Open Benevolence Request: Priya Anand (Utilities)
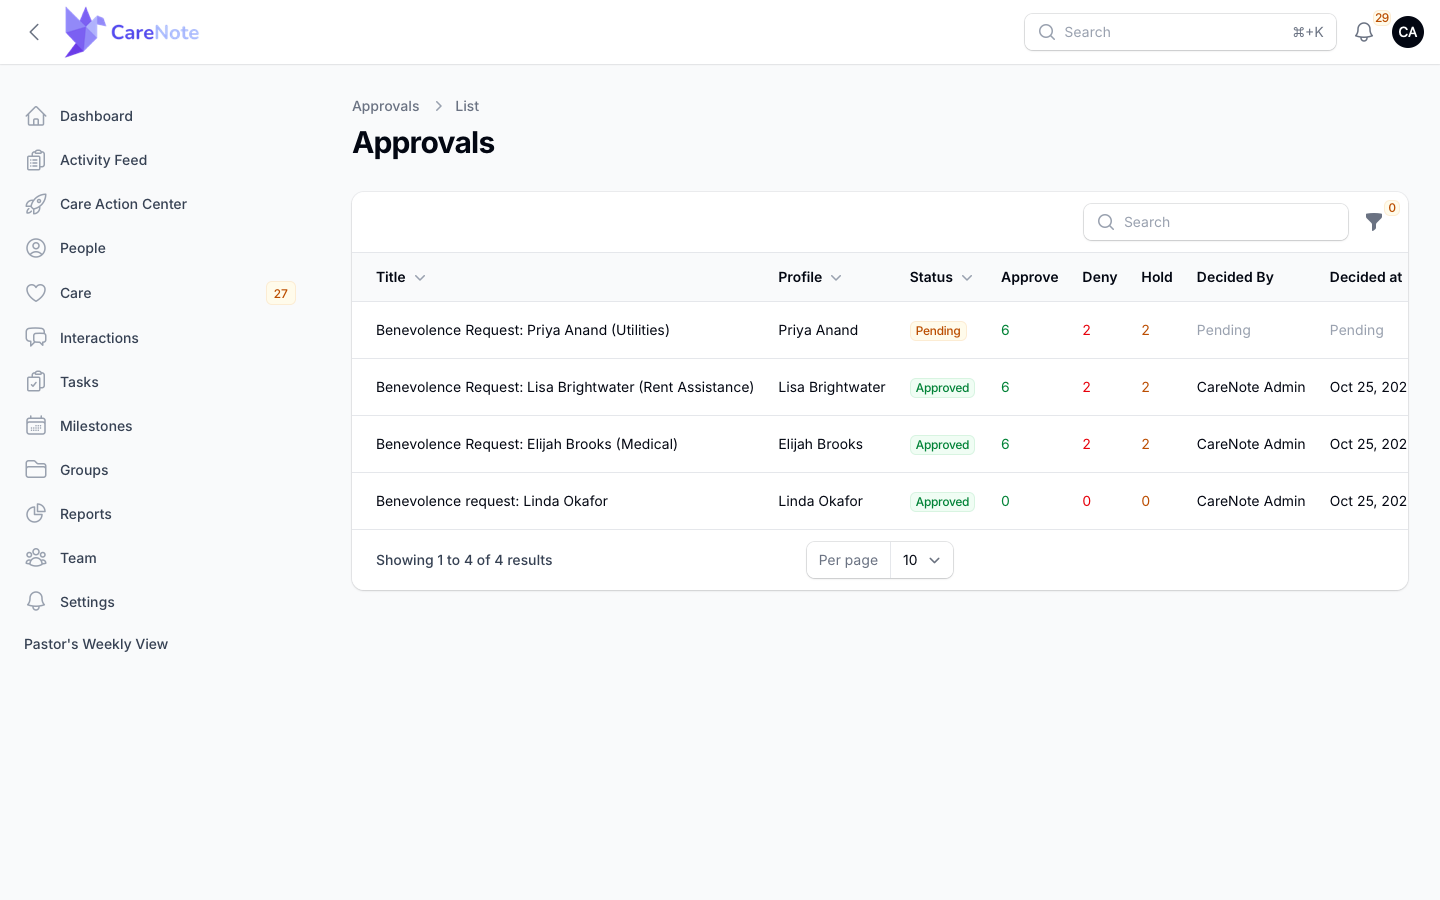1440x900 pixels. 523,330
